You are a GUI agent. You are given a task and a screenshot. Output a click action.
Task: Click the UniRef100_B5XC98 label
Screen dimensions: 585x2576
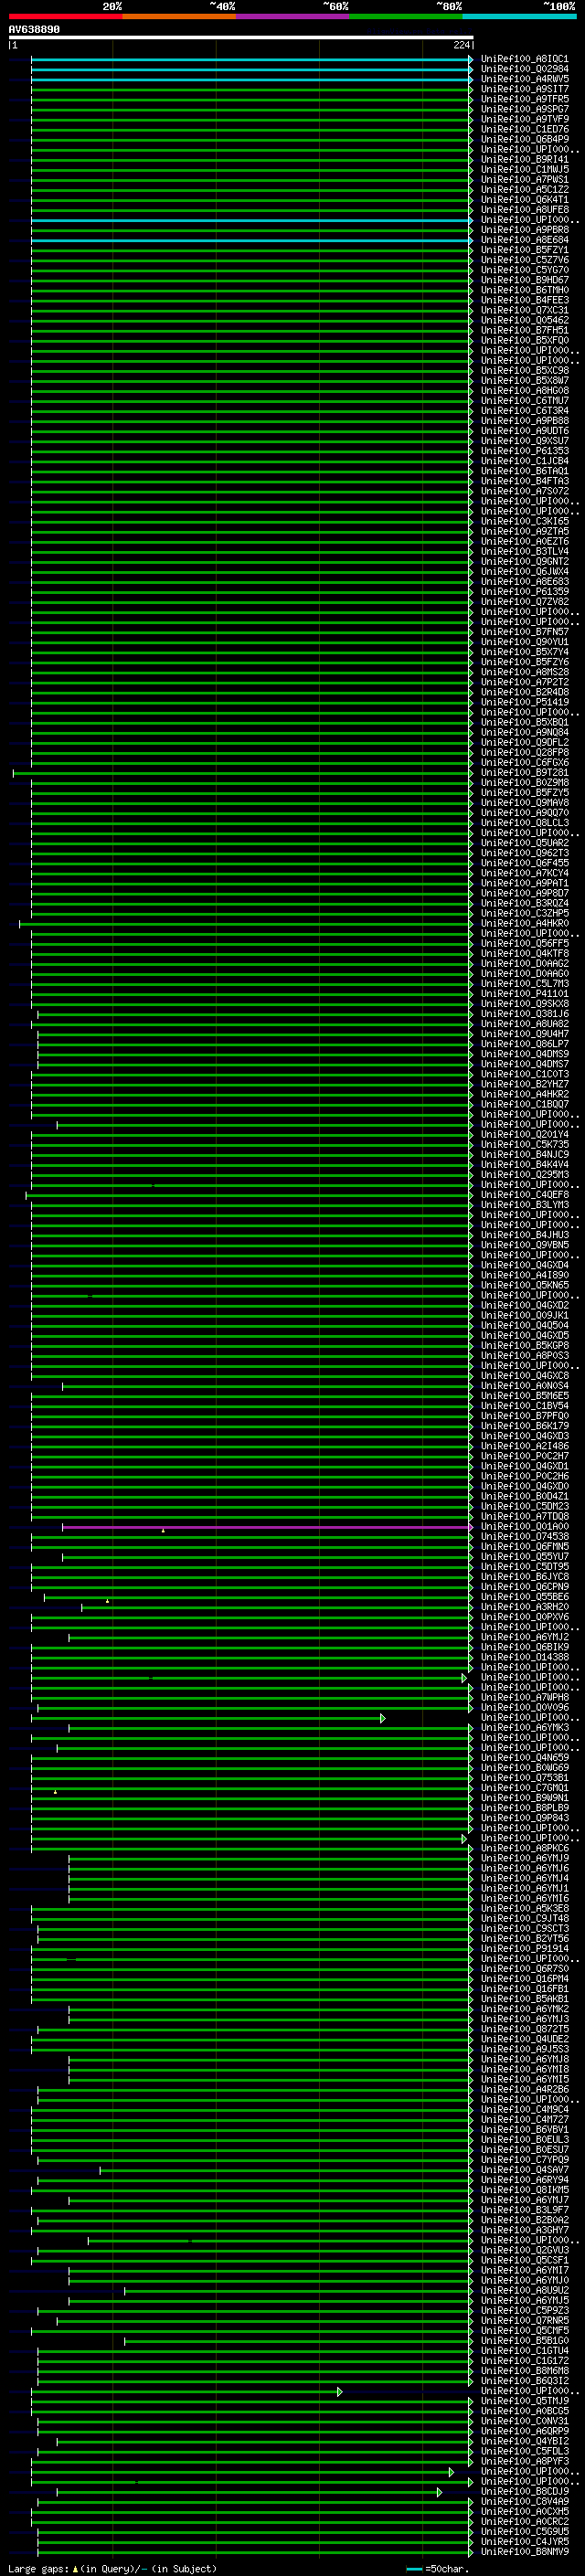tap(524, 370)
